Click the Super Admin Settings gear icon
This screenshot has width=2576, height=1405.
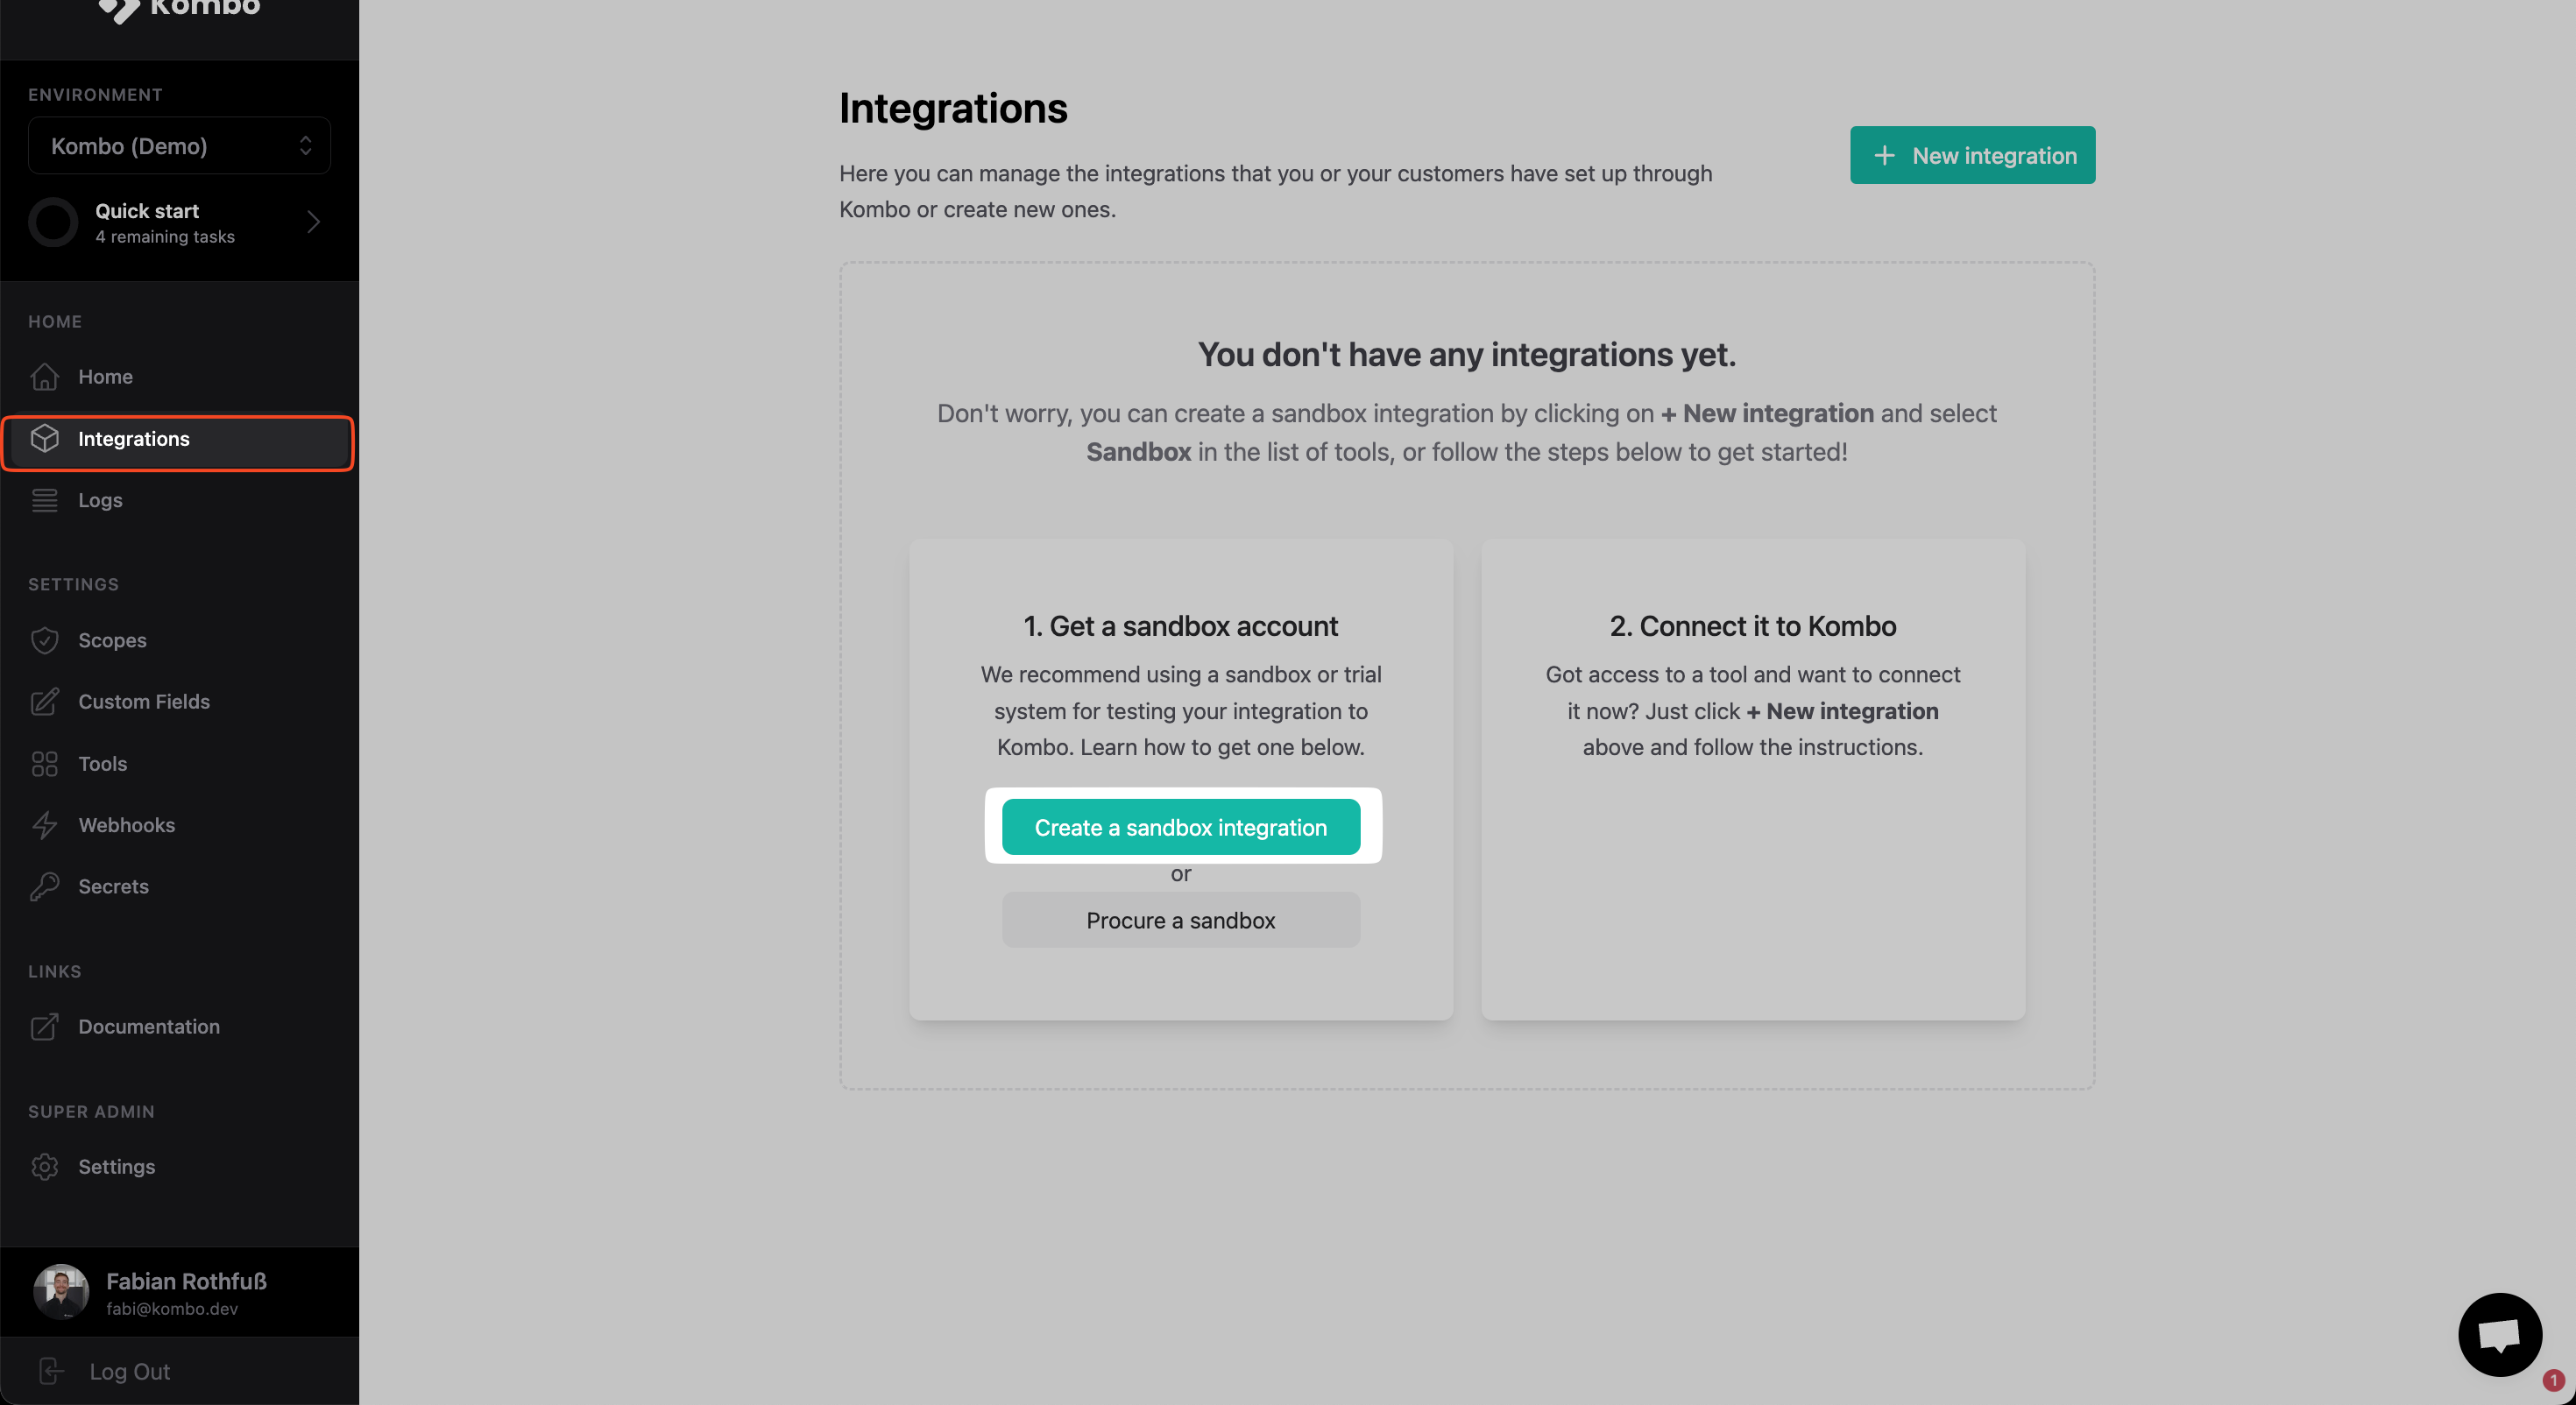coord(45,1167)
